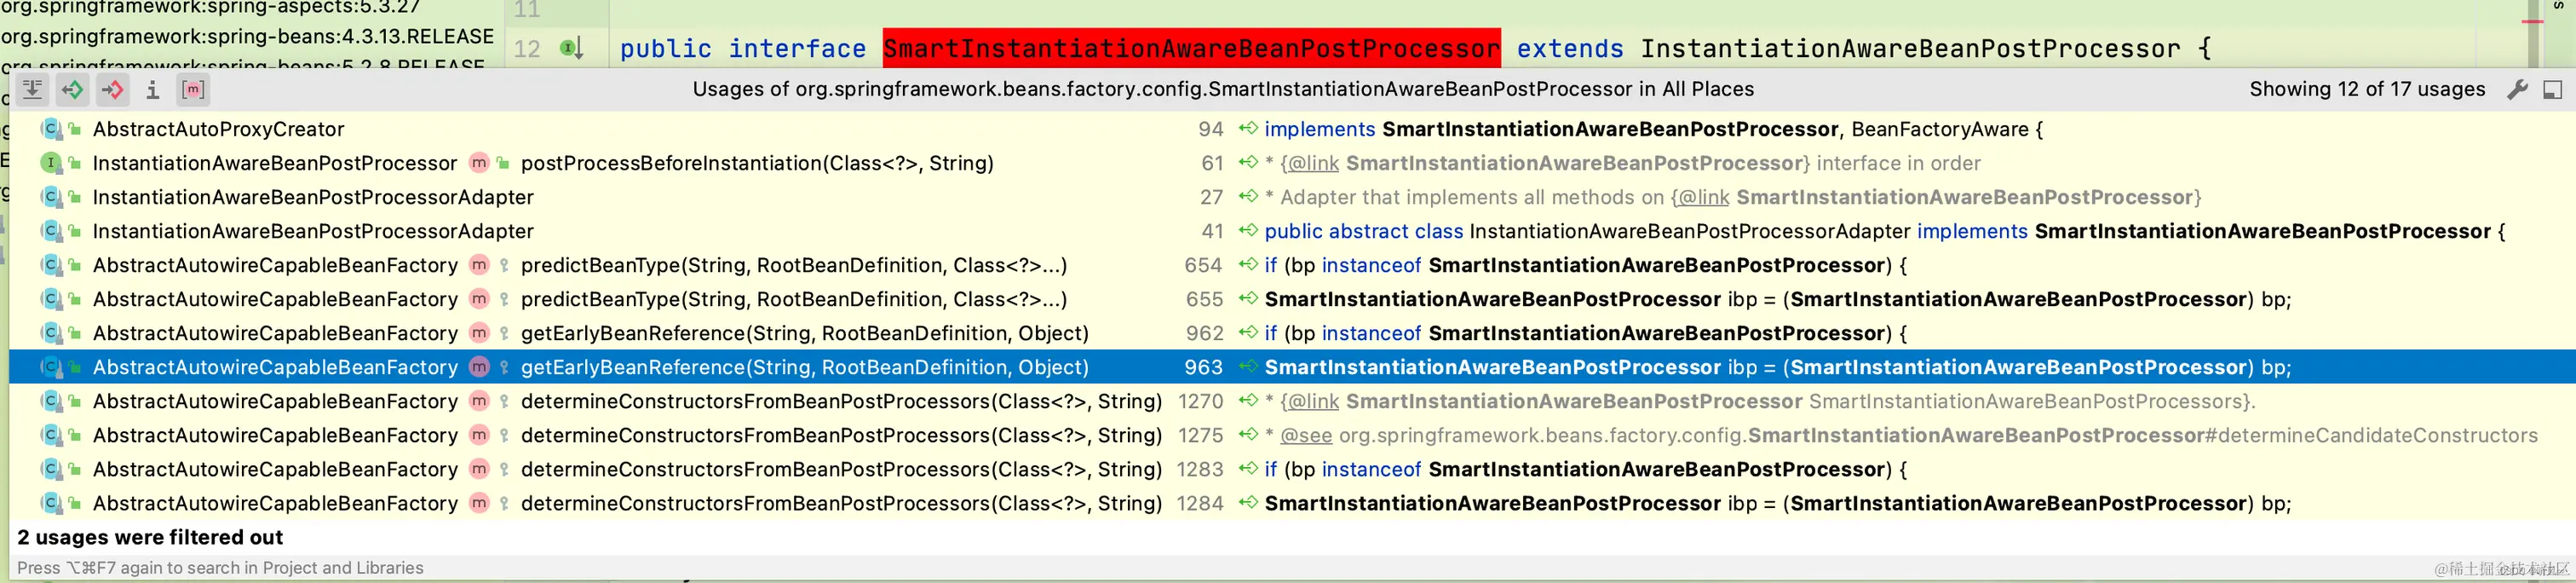Click method icon on the line 1275 row
Image resolution: width=2576 pixels, height=583 pixels.
479,435
